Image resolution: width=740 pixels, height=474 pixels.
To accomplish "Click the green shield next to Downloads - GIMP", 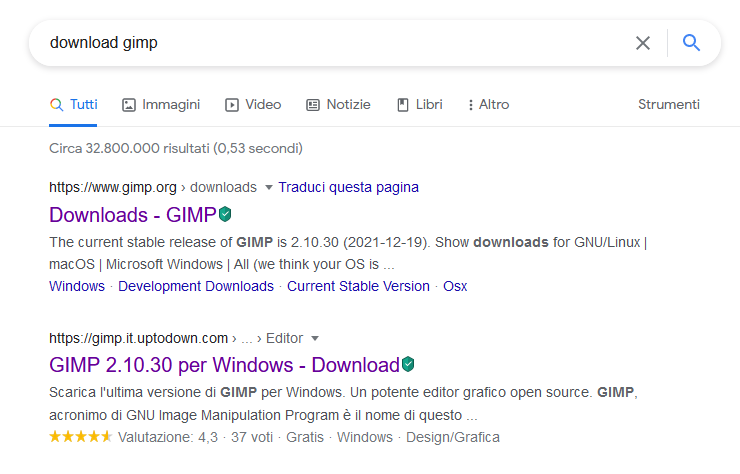I will point(225,214).
